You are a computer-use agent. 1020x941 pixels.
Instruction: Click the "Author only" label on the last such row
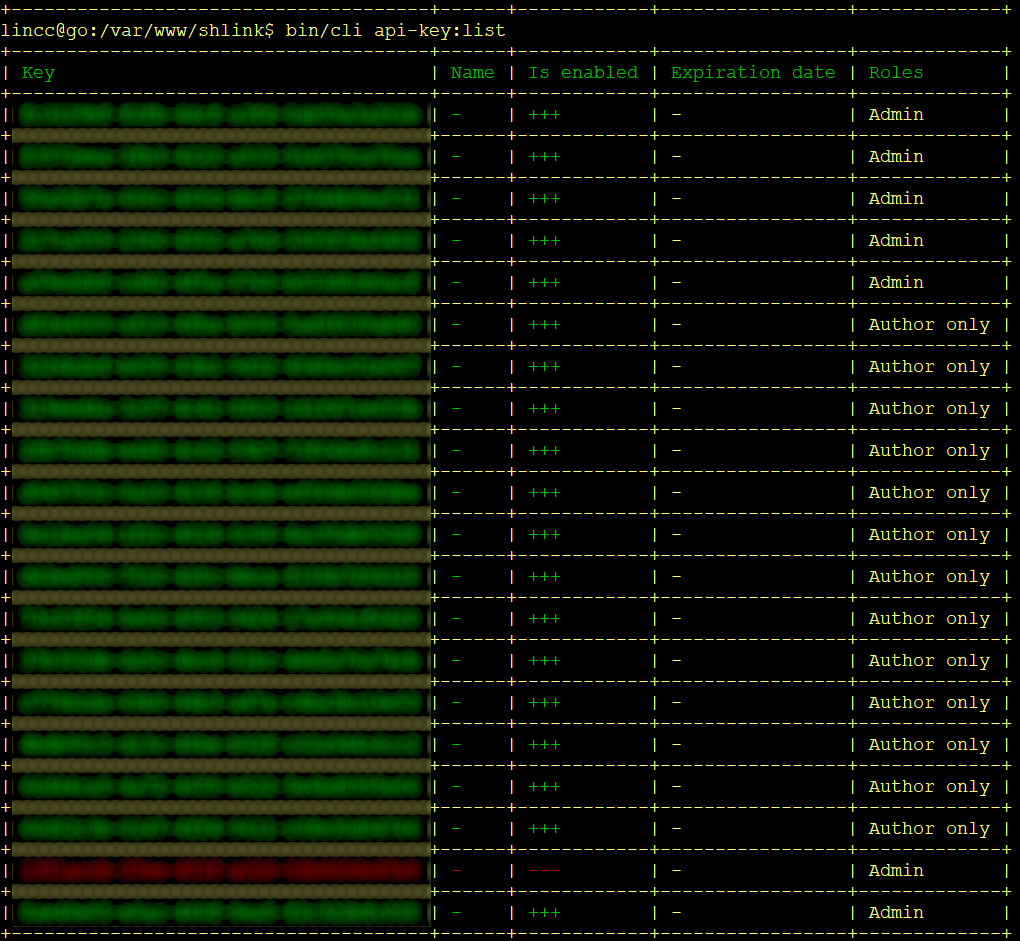tap(929, 828)
